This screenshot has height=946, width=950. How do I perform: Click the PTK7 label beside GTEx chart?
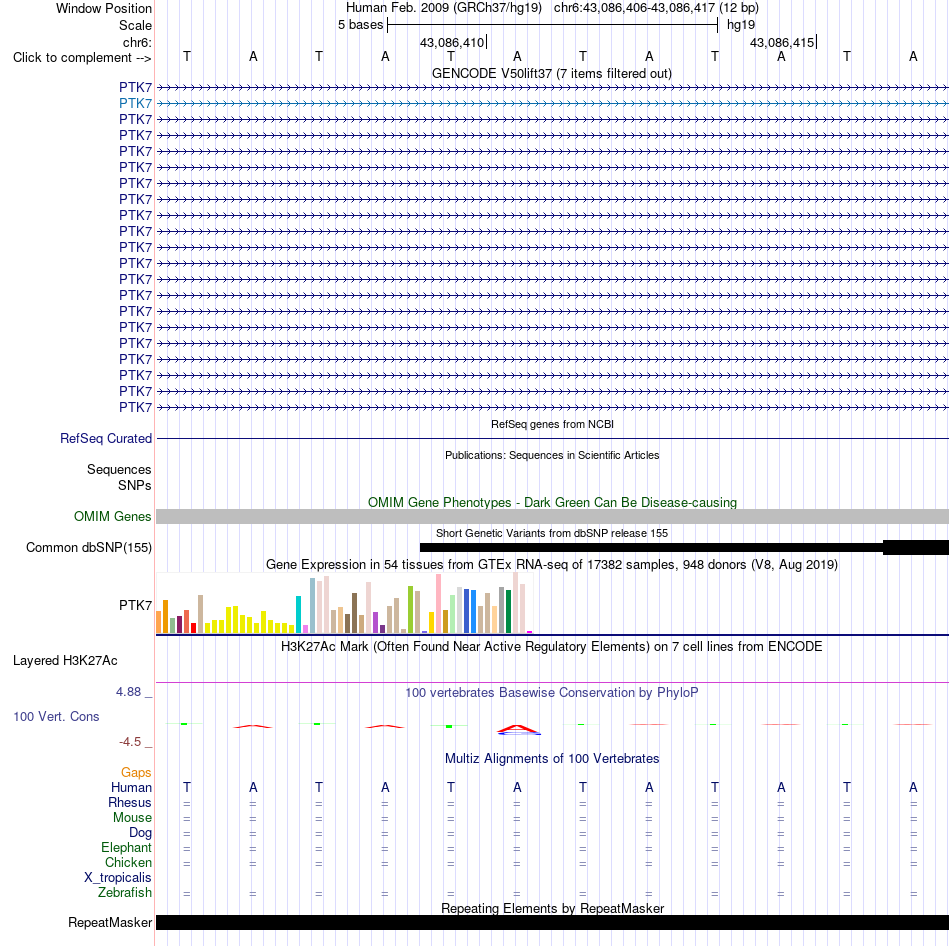[135, 605]
